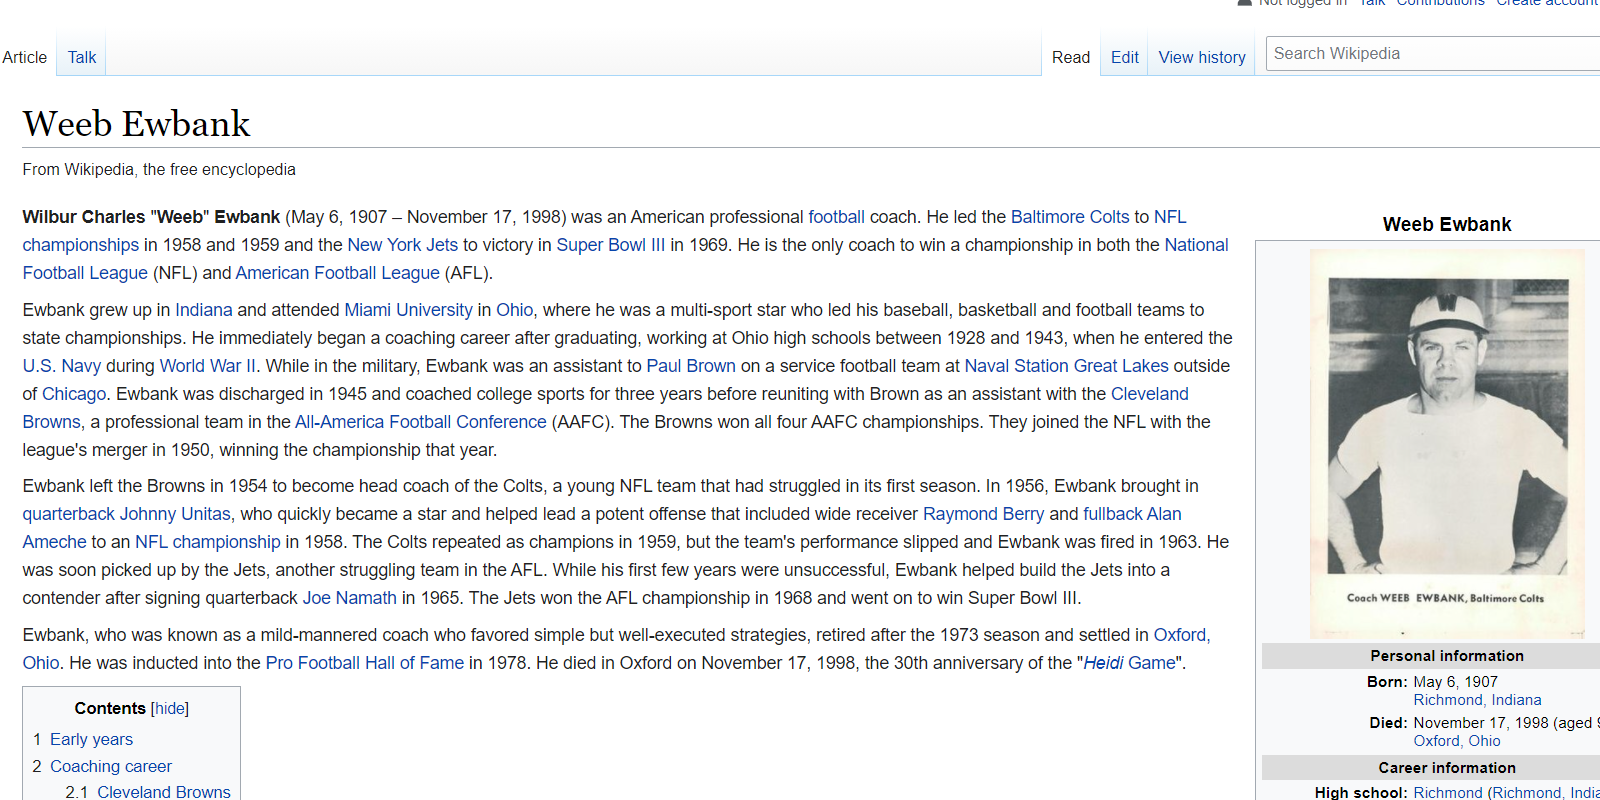Image resolution: width=1600 pixels, height=800 pixels.
Task: Click the 'Career information' infobox header
Action: 1446,768
